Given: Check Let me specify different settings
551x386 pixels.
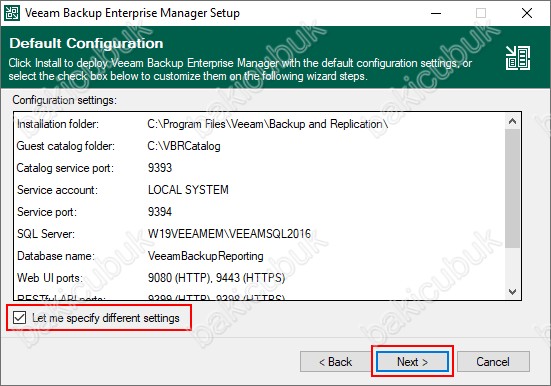Looking at the screenshot, I should pyautogui.click(x=19, y=318).
